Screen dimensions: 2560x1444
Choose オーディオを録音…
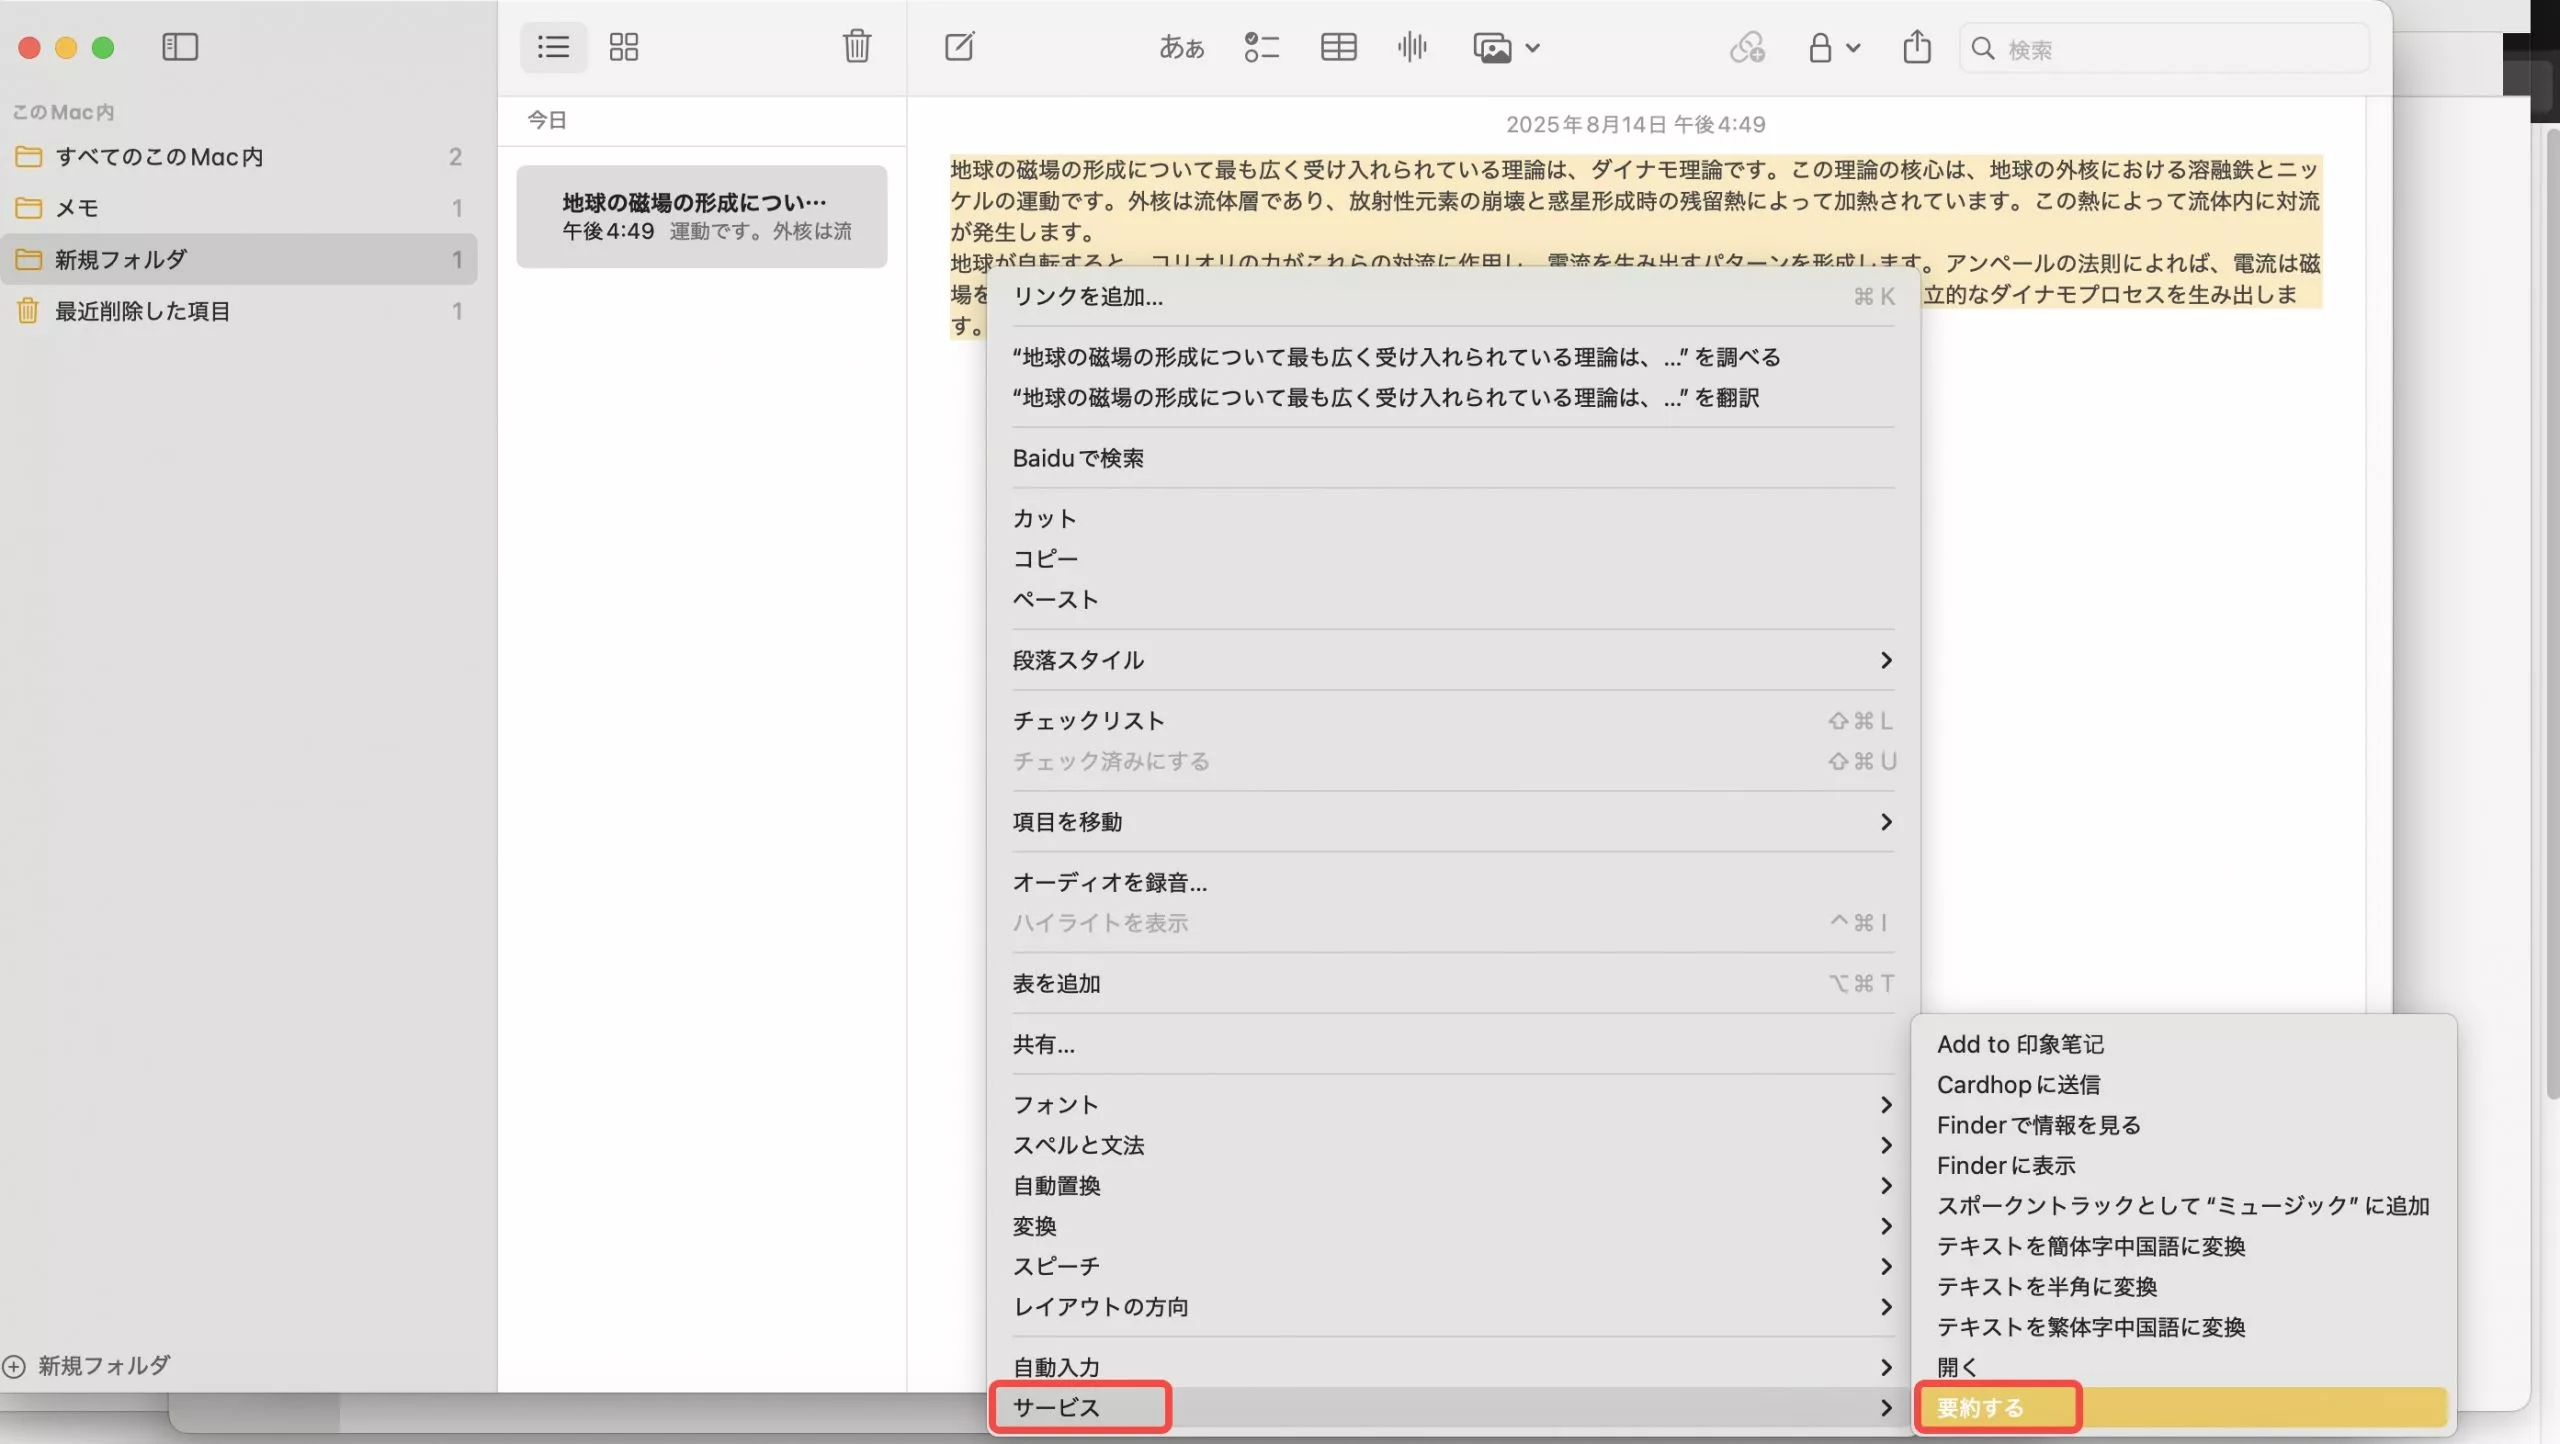[x=1453, y=883]
